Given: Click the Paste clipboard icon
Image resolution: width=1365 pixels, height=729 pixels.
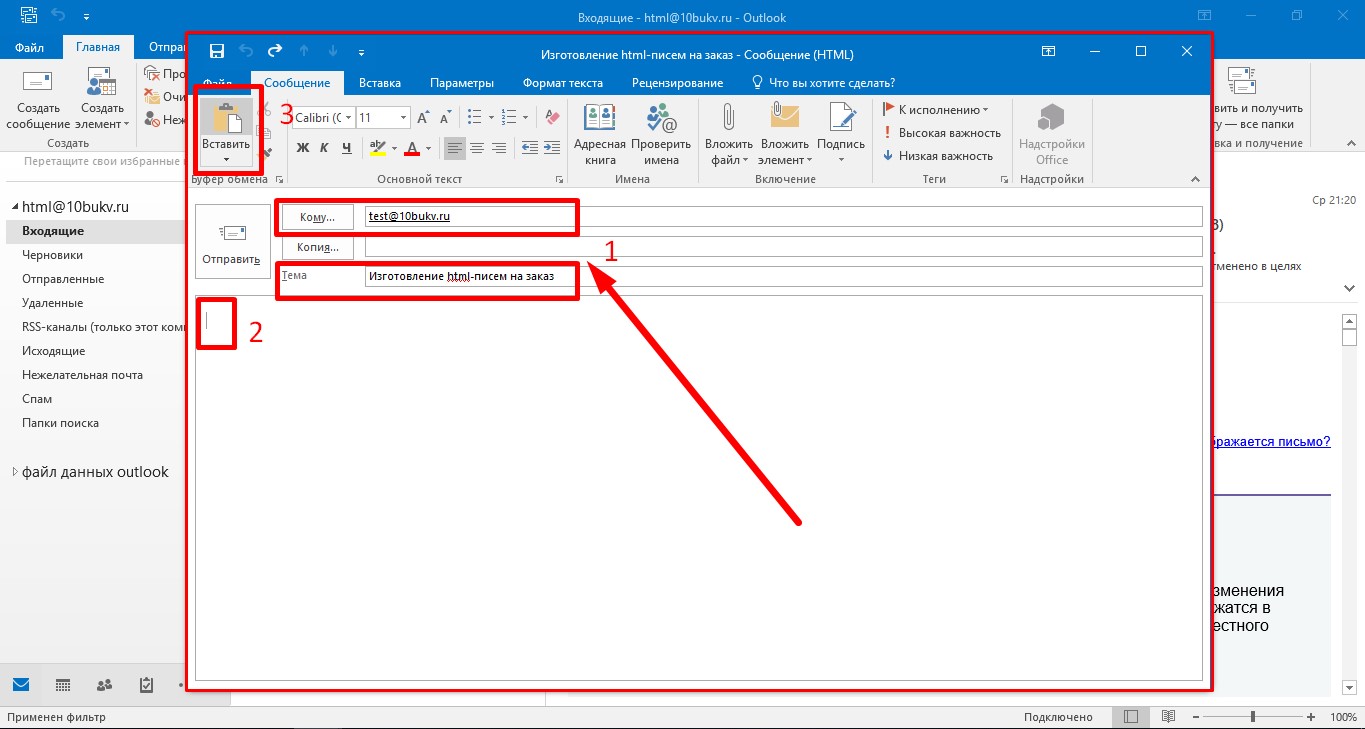Looking at the screenshot, I should point(227,117).
